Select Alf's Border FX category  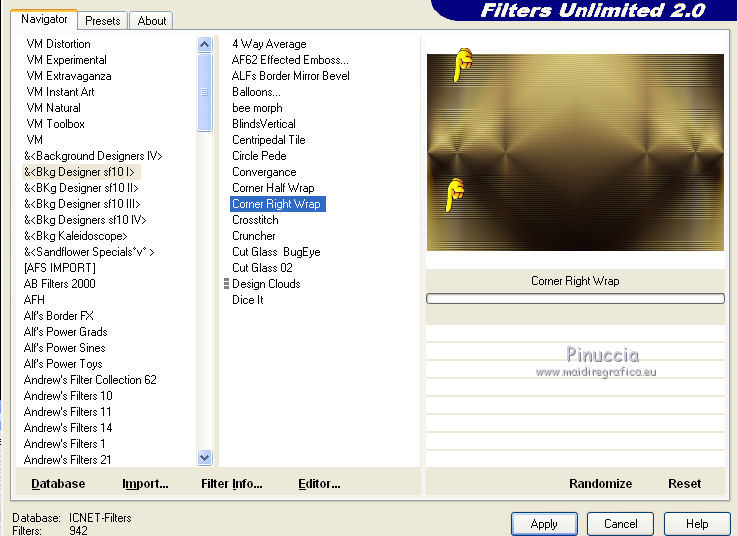coord(58,316)
